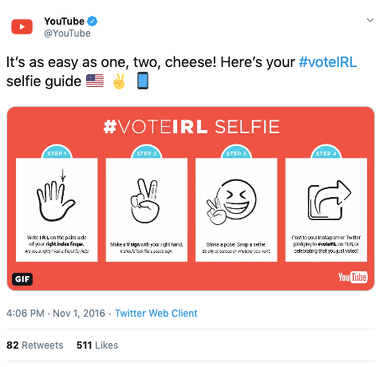View the 511 Likes list
The height and width of the screenshot is (367, 379).
point(97,345)
